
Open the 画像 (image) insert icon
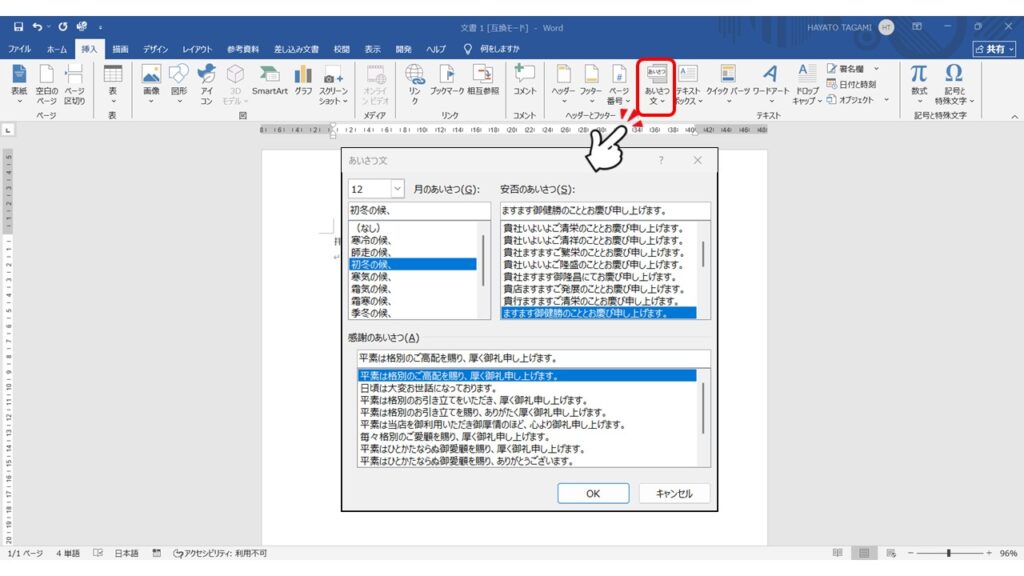click(x=151, y=78)
